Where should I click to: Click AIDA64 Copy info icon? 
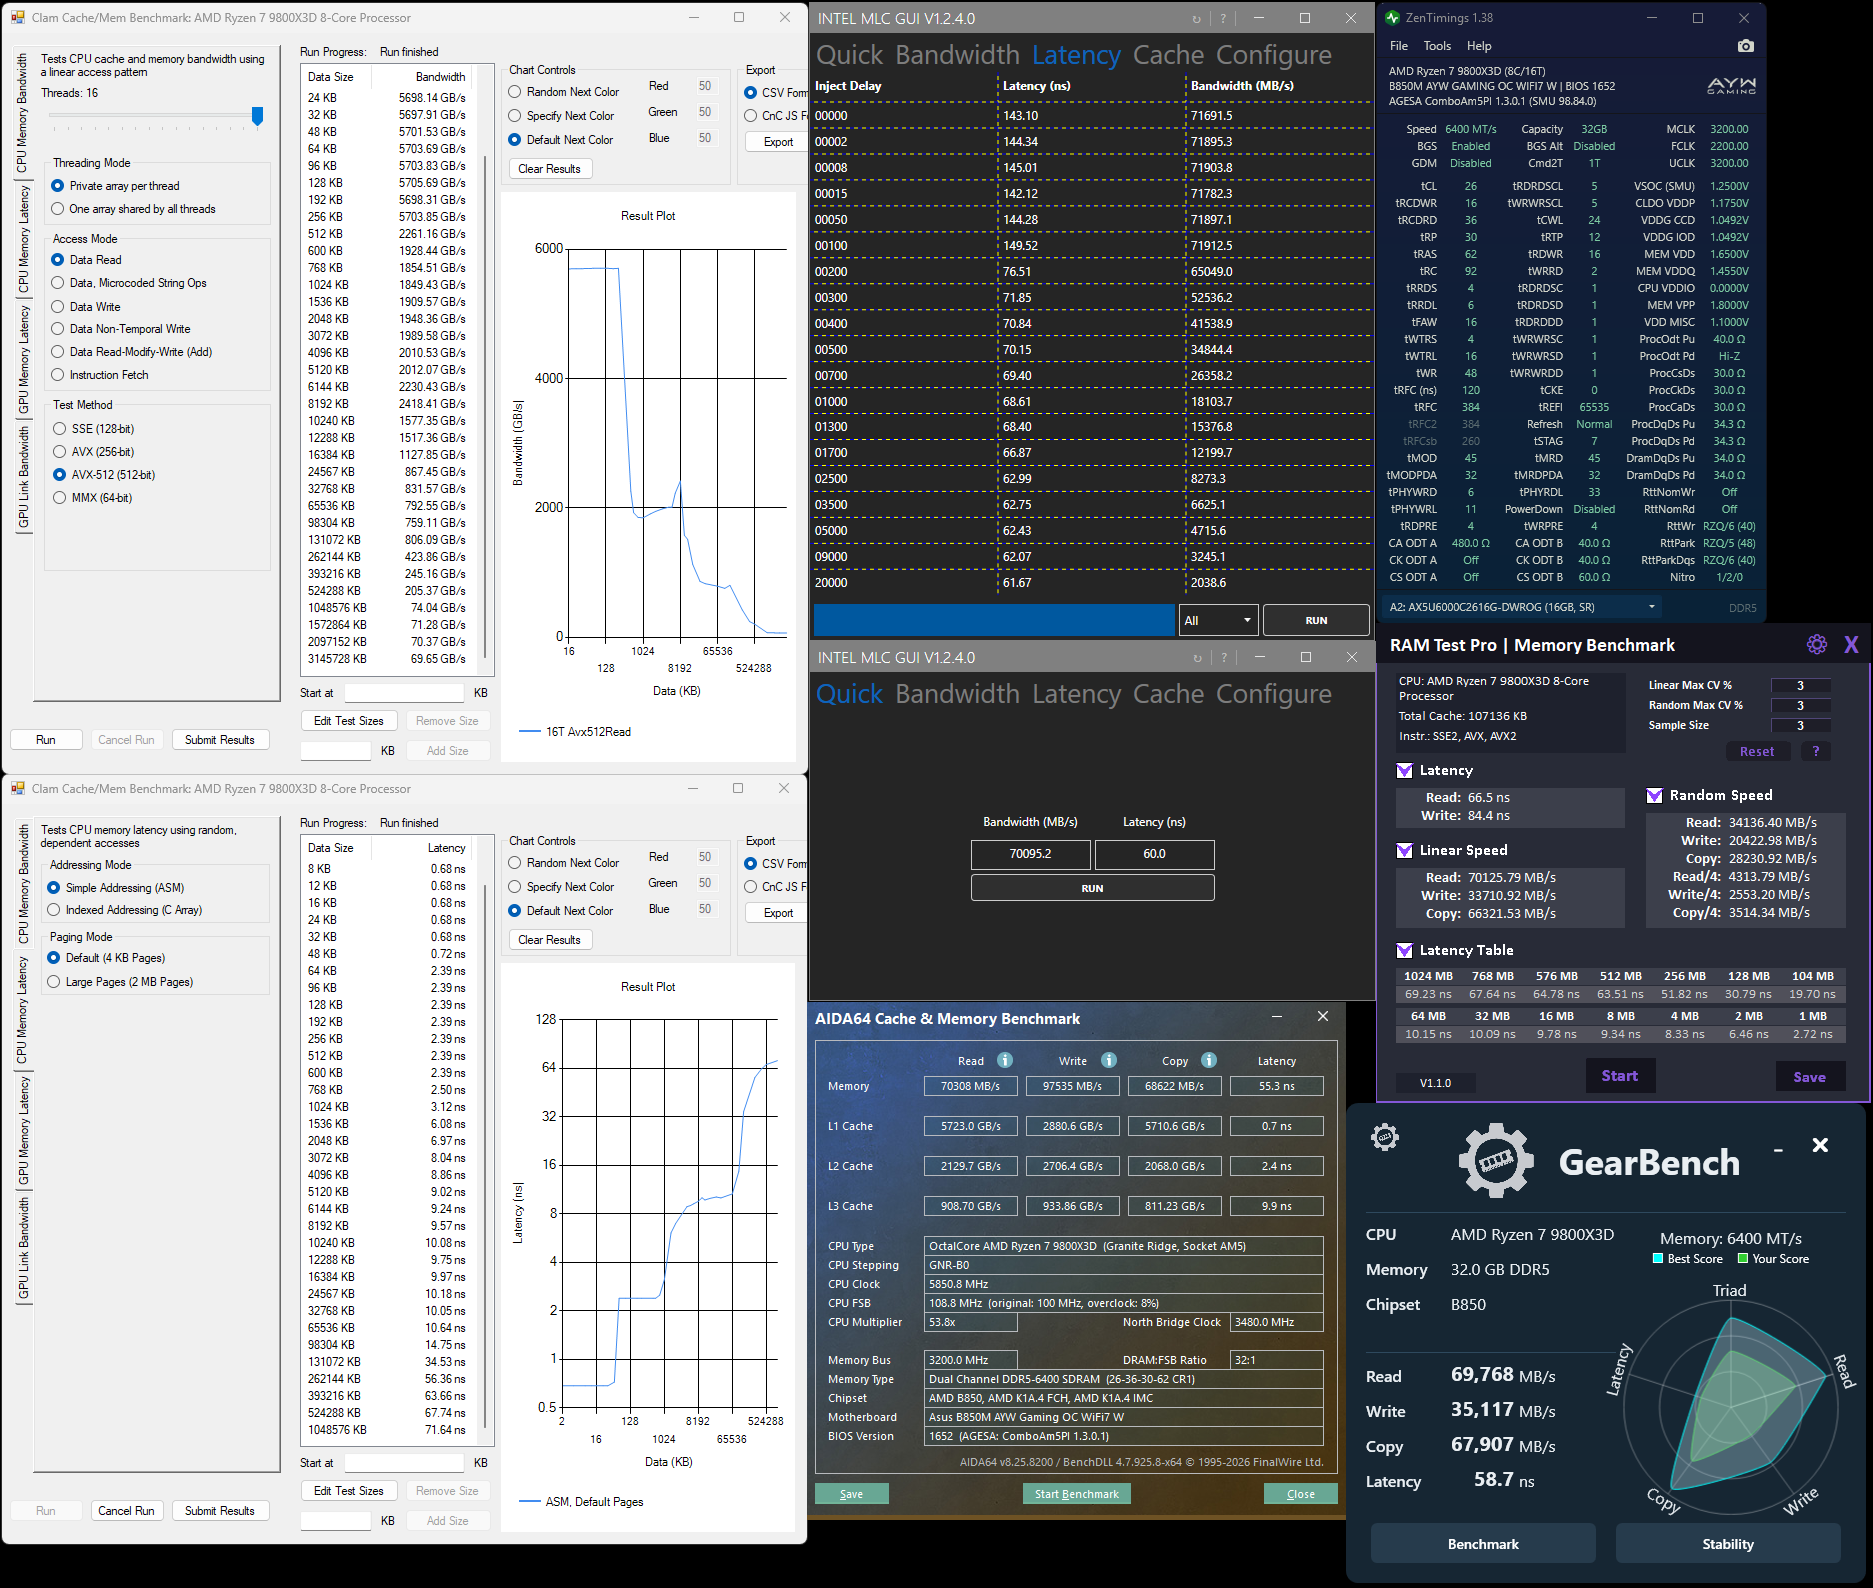coord(1209,1060)
